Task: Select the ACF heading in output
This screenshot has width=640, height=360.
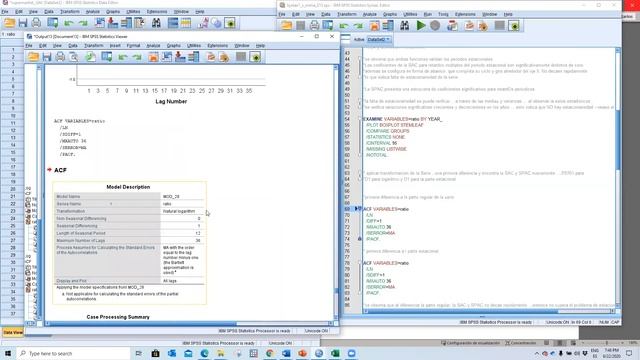Action: click(x=60, y=170)
